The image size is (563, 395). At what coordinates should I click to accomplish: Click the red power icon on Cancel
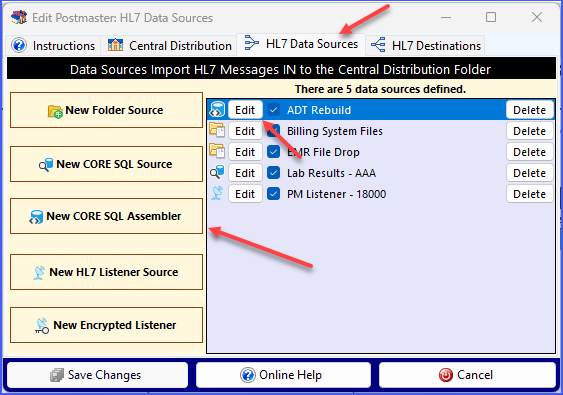pos(446,375)
